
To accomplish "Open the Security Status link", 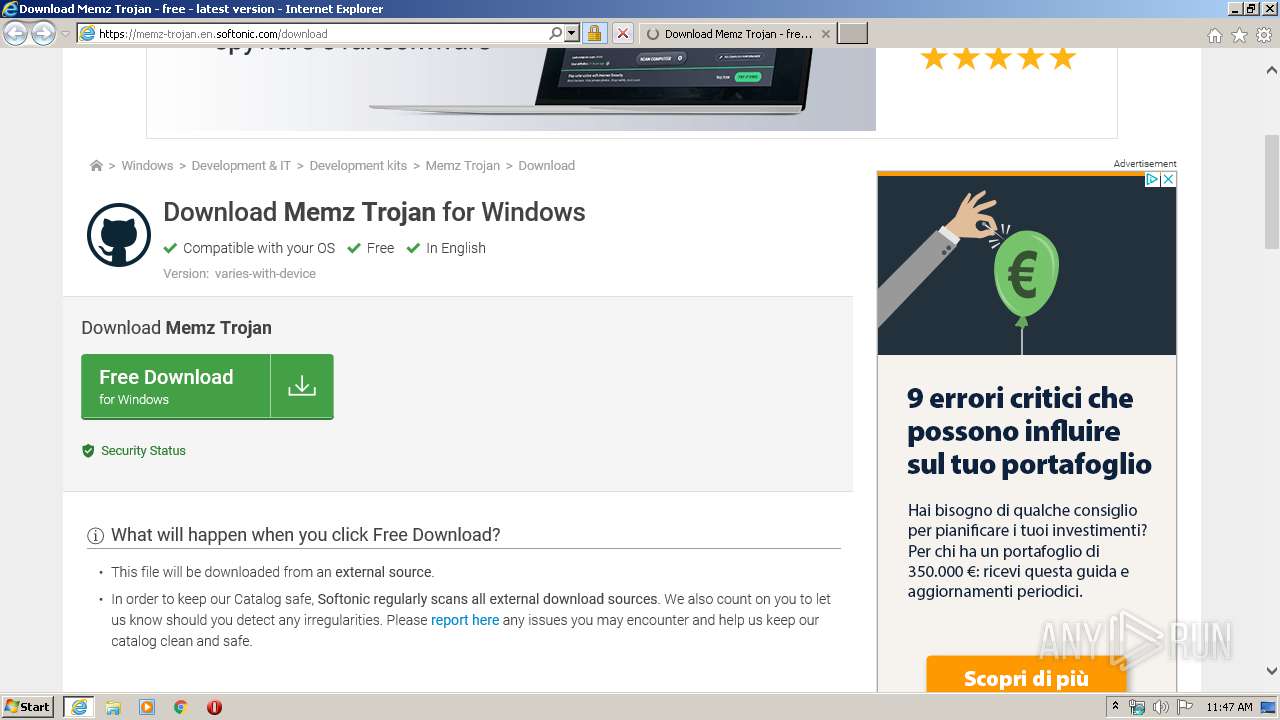I will 143,451.
